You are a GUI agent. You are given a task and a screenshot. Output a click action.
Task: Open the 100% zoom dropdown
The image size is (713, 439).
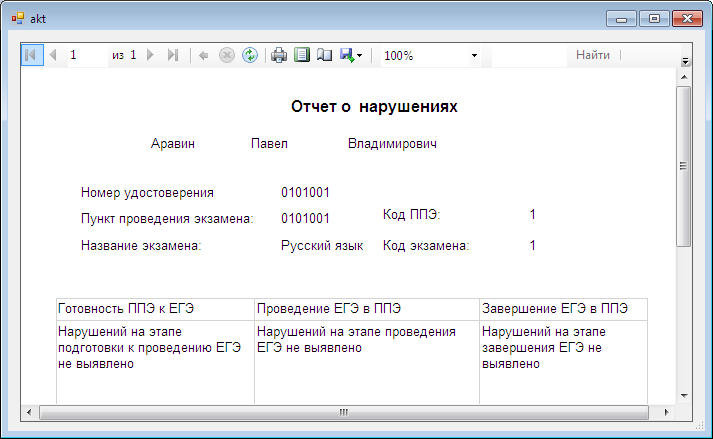(474, 56)
